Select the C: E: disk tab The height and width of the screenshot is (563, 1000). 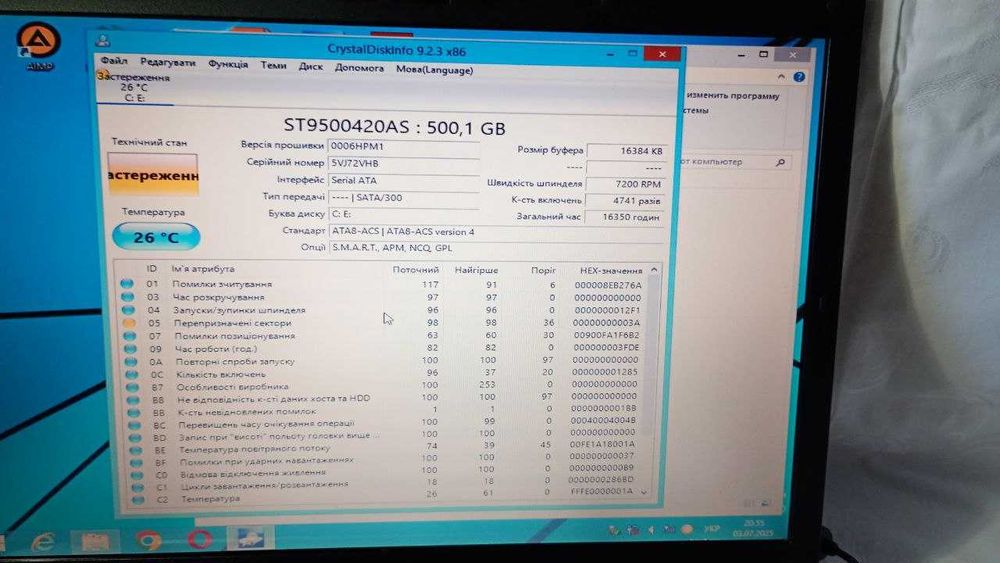tap(134, 88)
